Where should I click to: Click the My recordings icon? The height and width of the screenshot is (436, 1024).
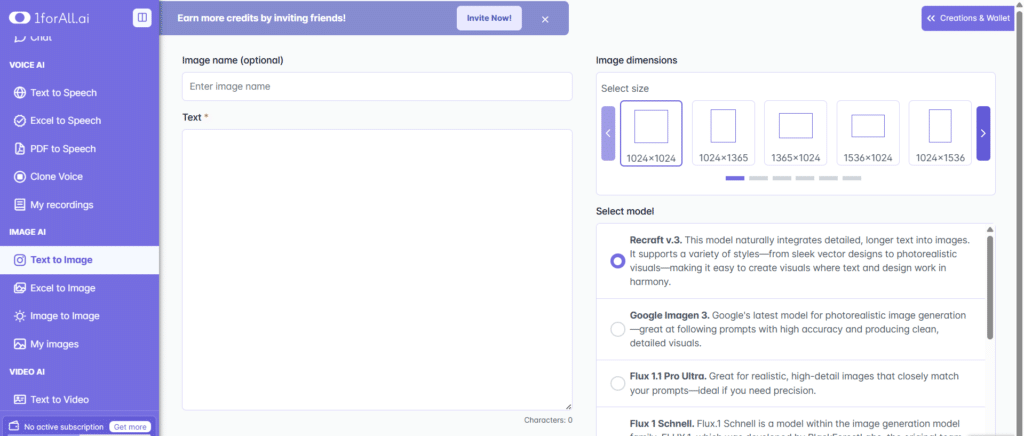(x=20, y=205)
